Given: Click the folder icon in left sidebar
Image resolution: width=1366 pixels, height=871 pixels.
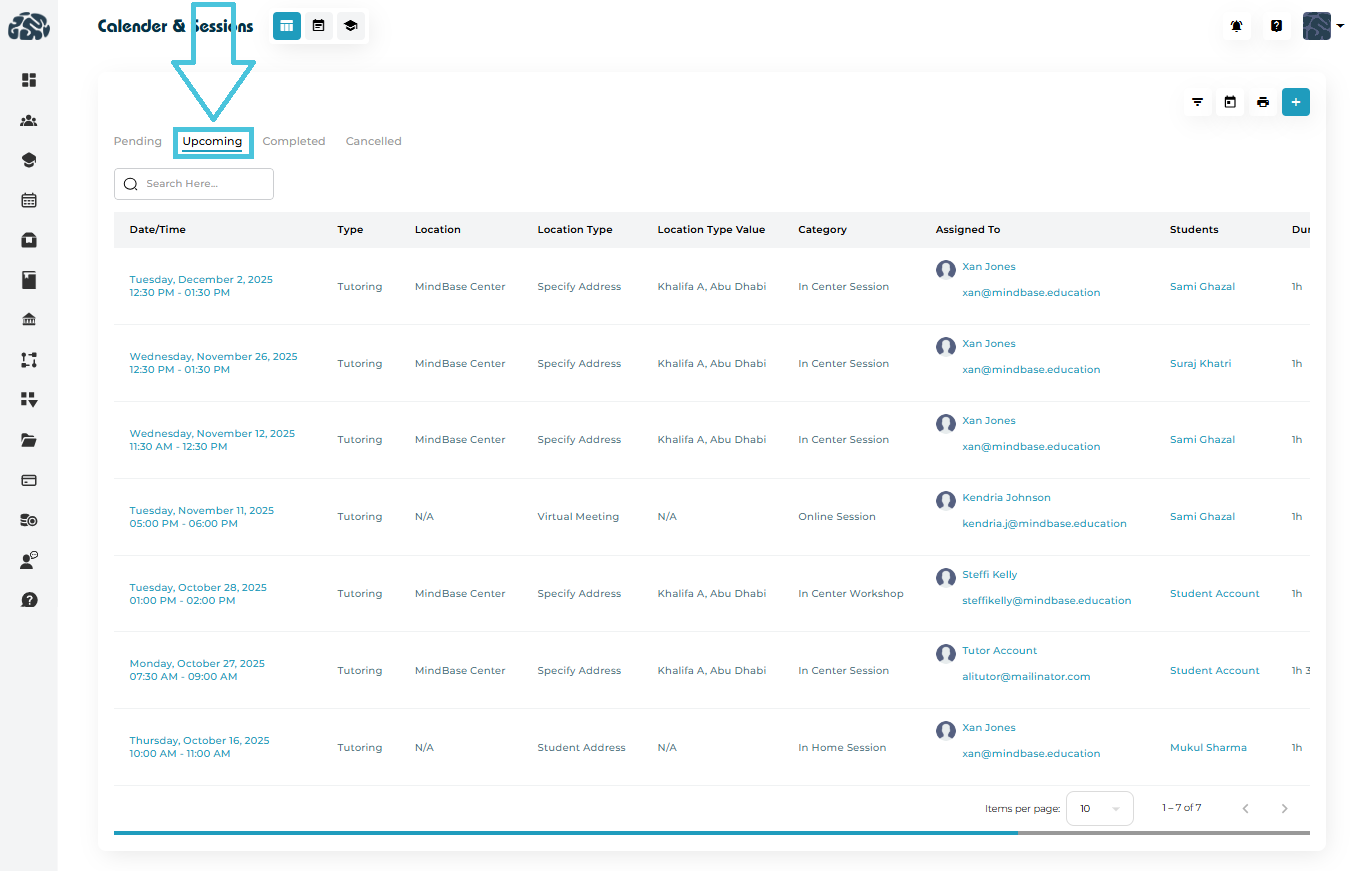Looking at the screenshot, I should coord(29,440).
